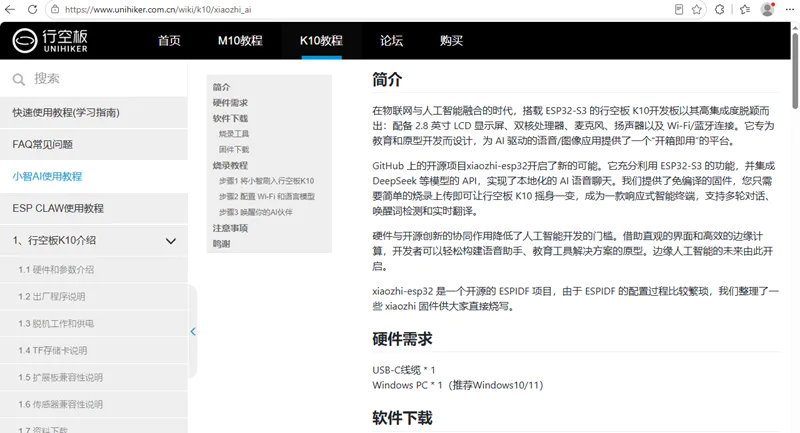Open FAQ常见问题 in the sidebar

tap(94, 144)
